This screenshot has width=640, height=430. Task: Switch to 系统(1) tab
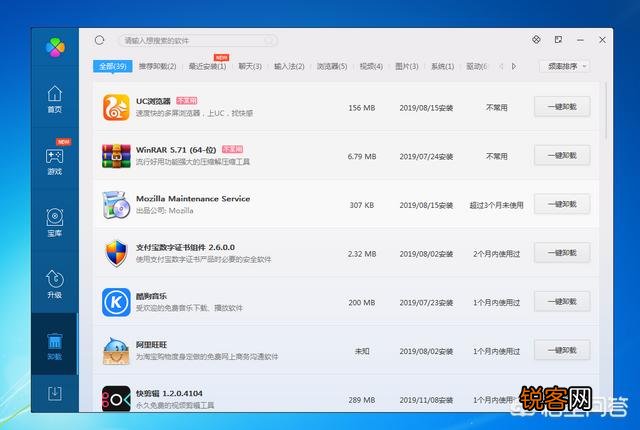(442, 66)
